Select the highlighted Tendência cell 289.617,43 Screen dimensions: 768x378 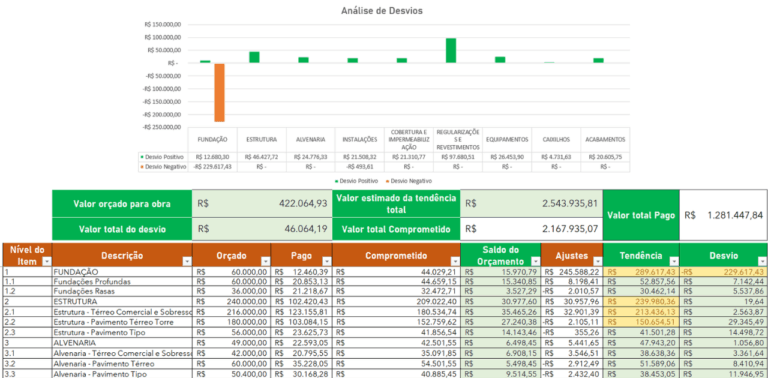[641, 272]
